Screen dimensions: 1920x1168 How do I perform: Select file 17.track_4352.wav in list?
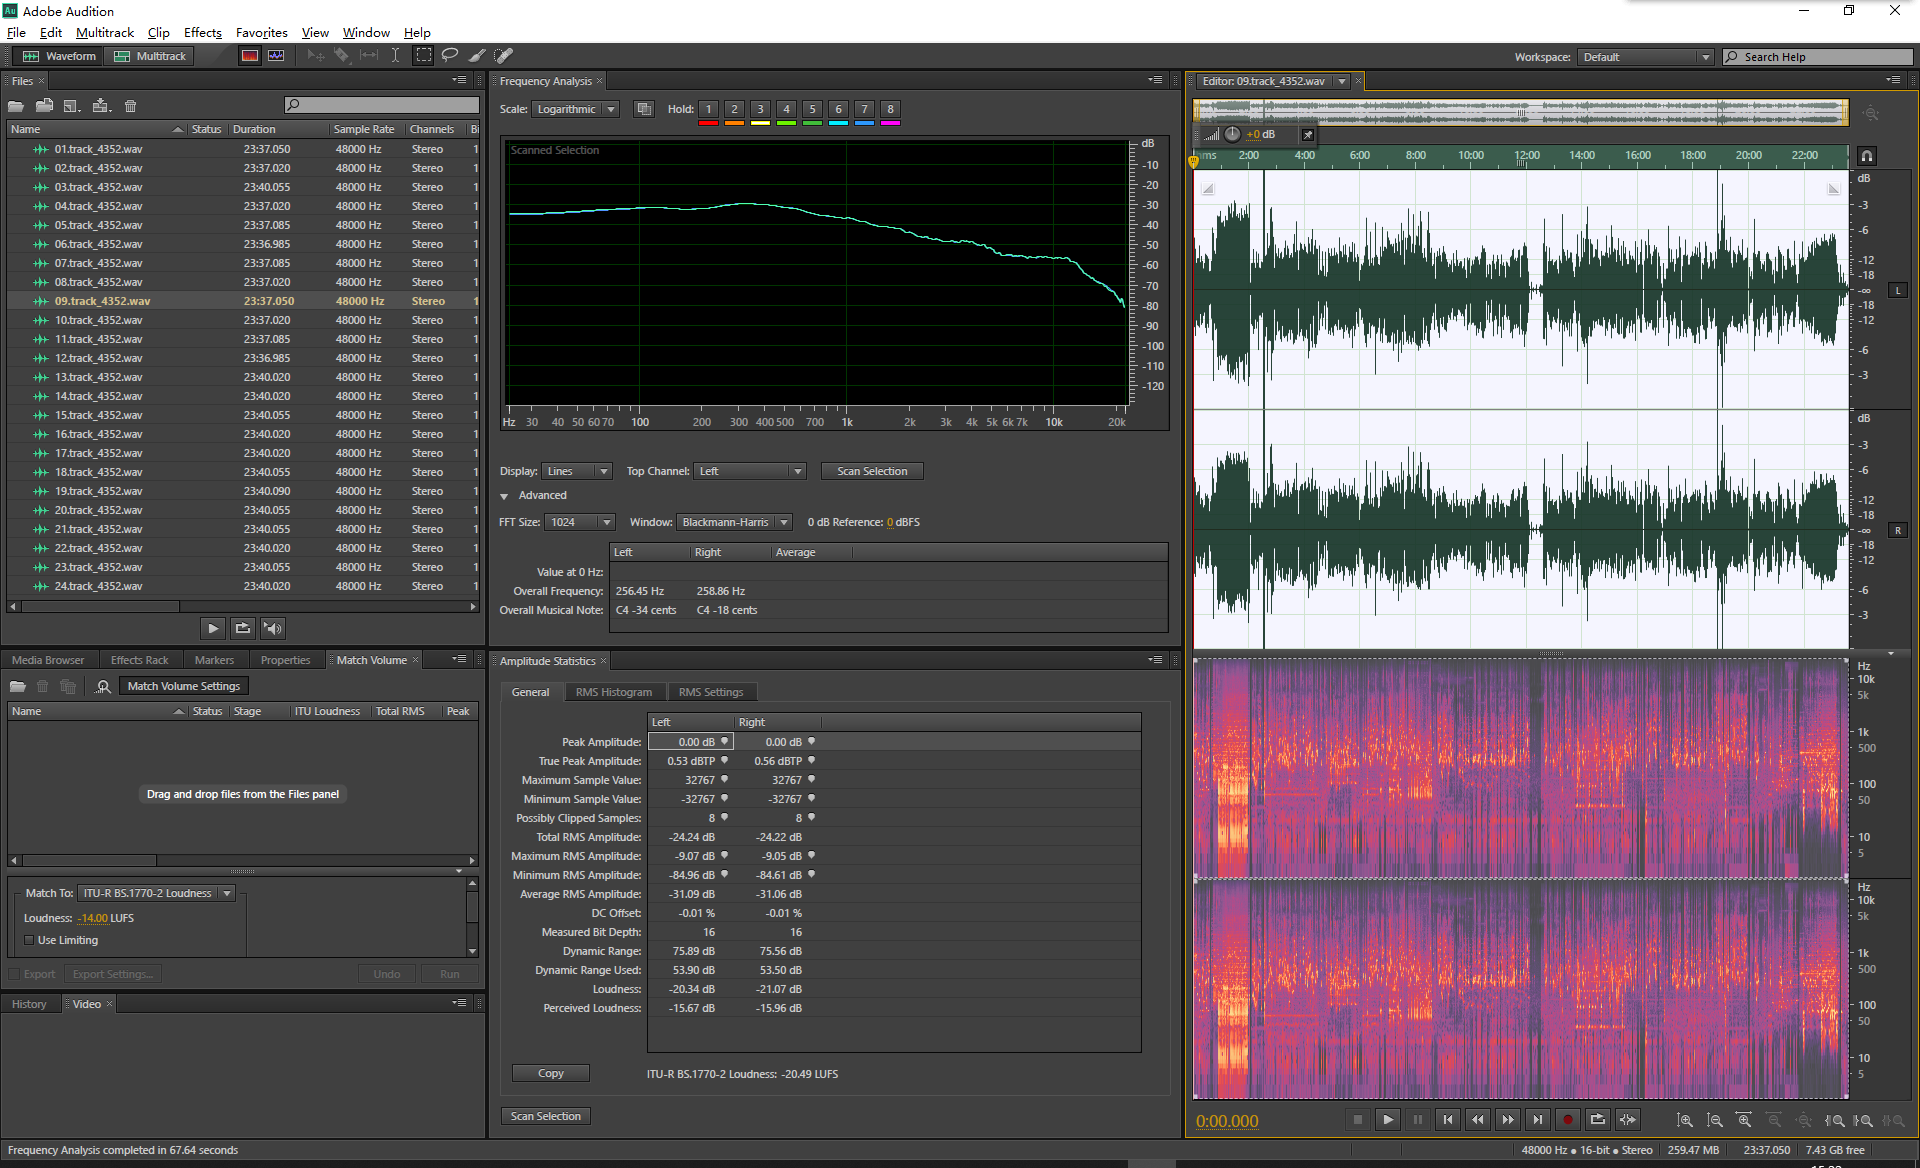click(243, 453)
